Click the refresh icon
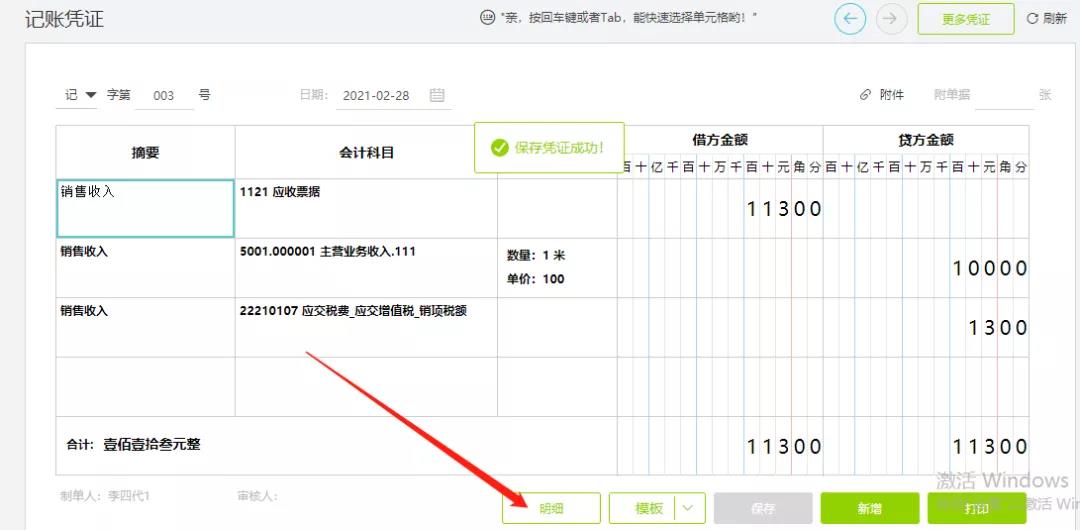 (x=1033, y=19)
